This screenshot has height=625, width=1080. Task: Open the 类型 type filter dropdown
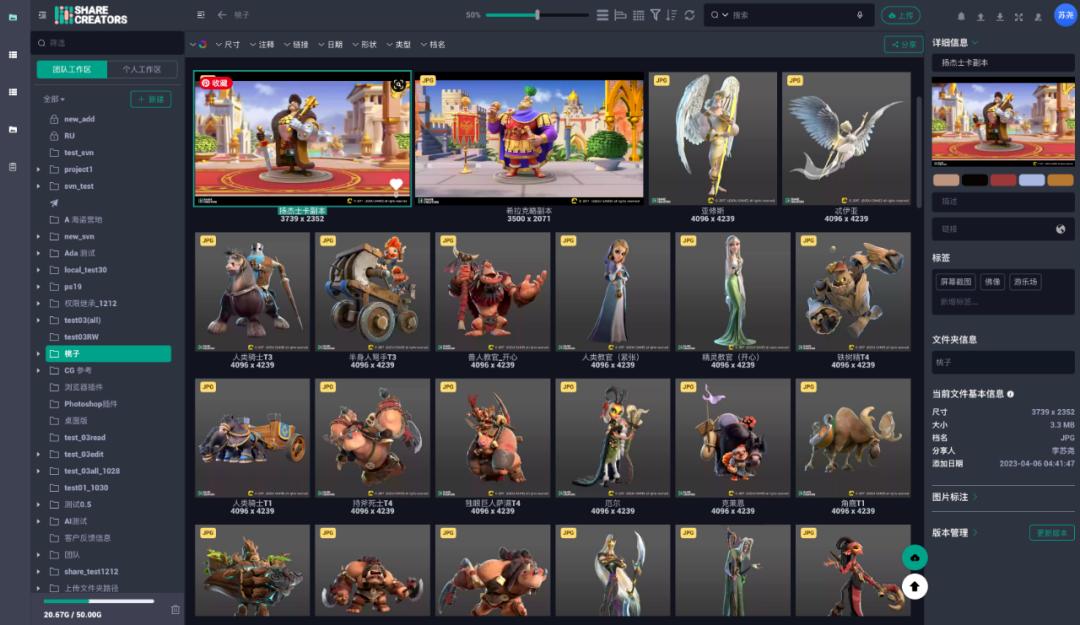(398, 44)
